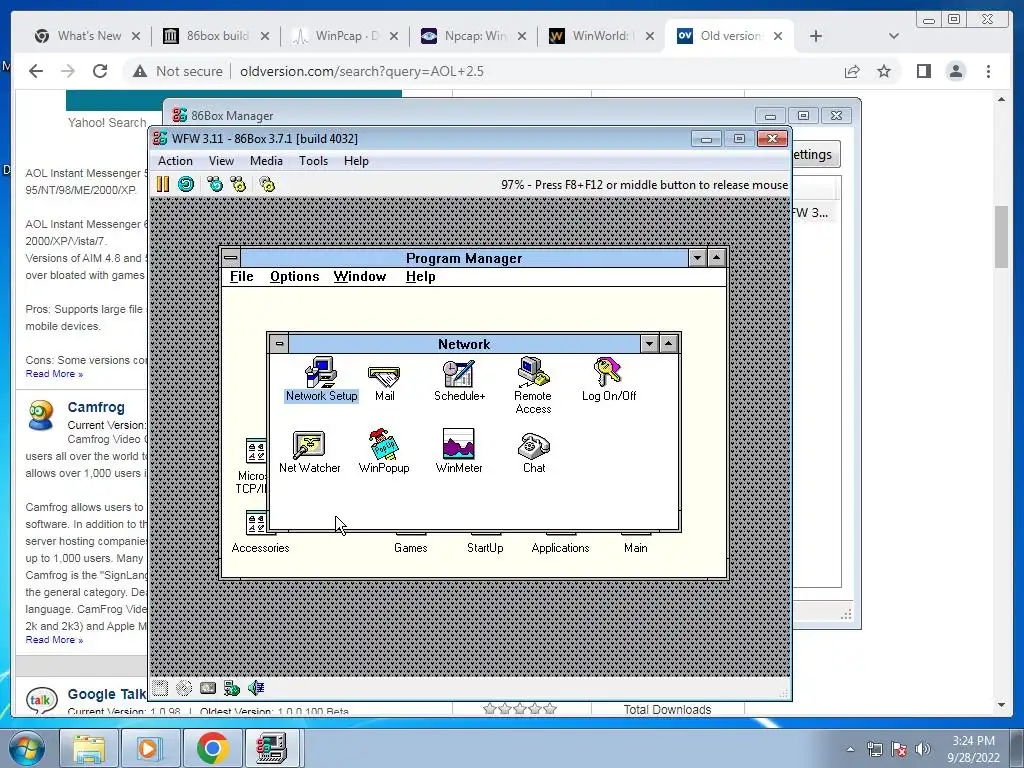Viewport: 1024px width, 768px height.
Task: Click the Camfrog heading link
Action: coord(96,407)
